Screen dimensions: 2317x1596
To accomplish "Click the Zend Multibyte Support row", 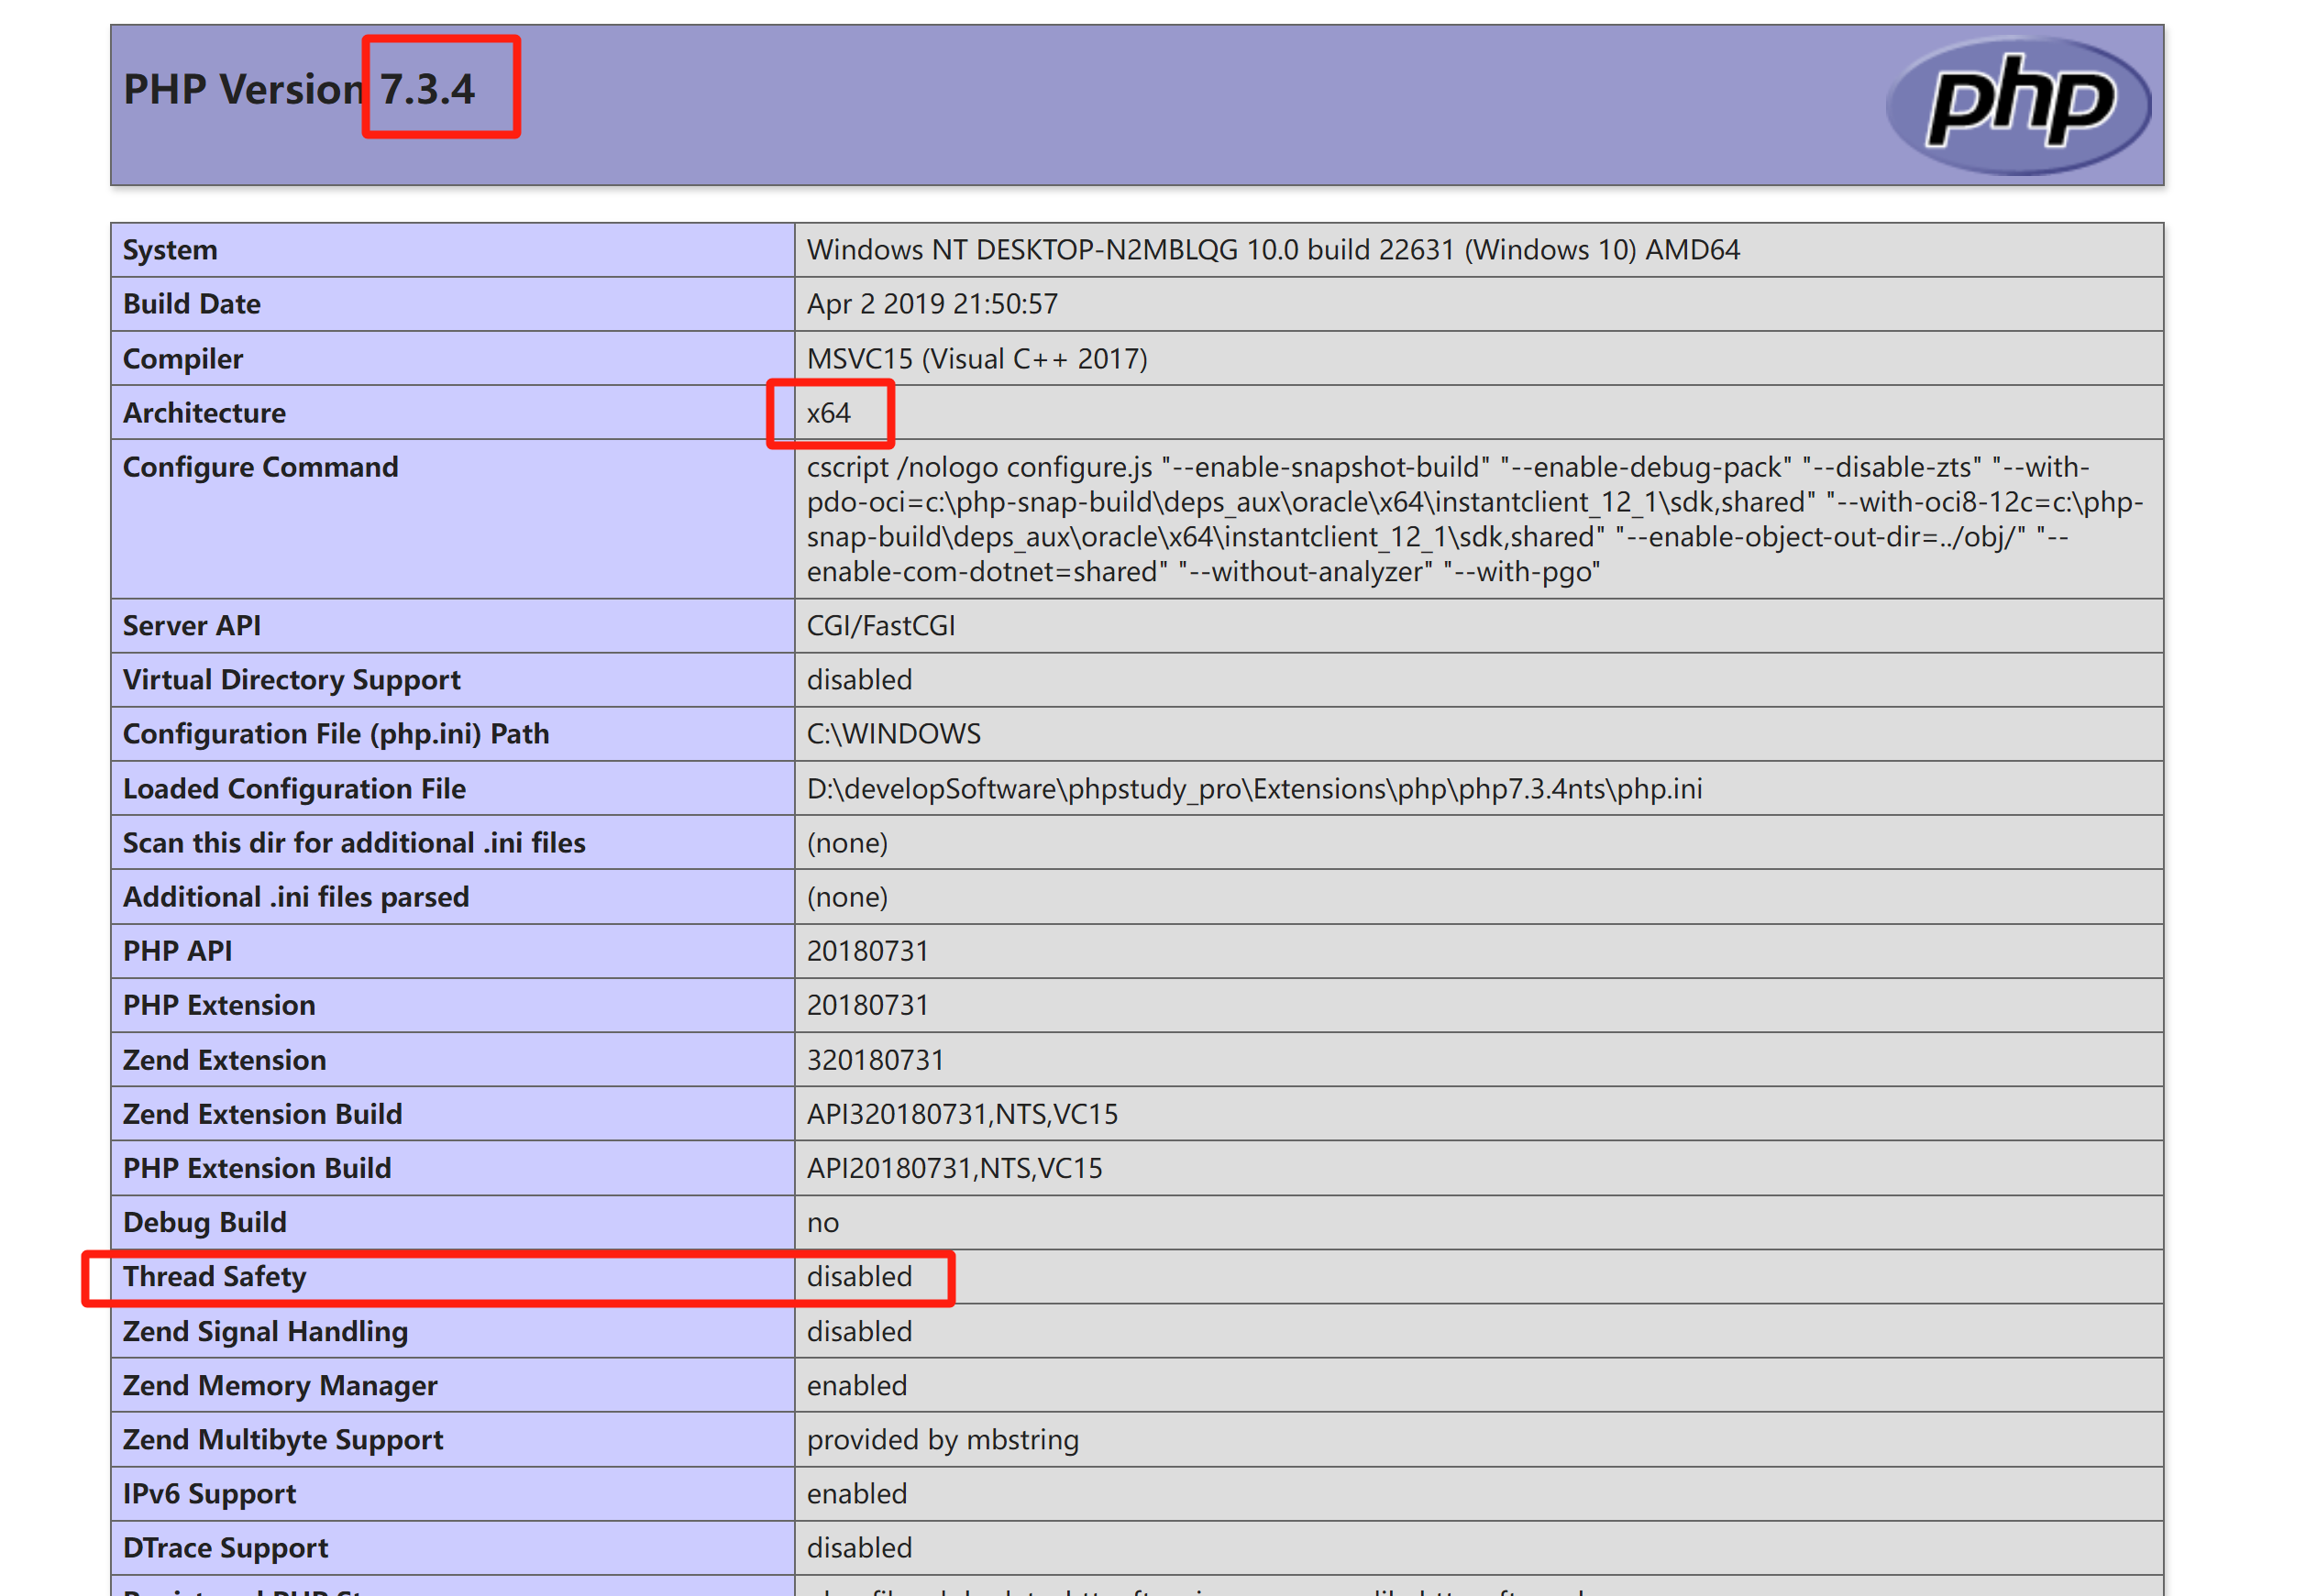I will click(x=941, y=1439).
